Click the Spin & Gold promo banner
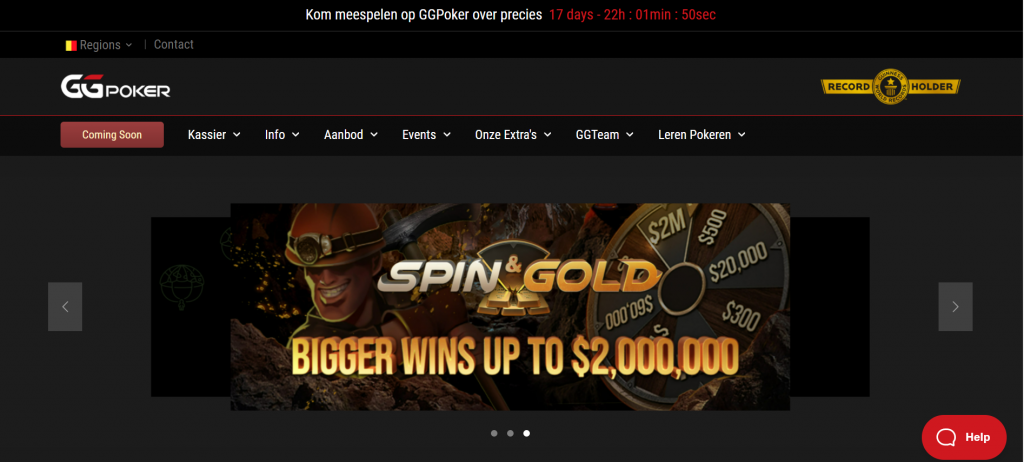This screenshot has width=1024, height=462. pos(510,306)
